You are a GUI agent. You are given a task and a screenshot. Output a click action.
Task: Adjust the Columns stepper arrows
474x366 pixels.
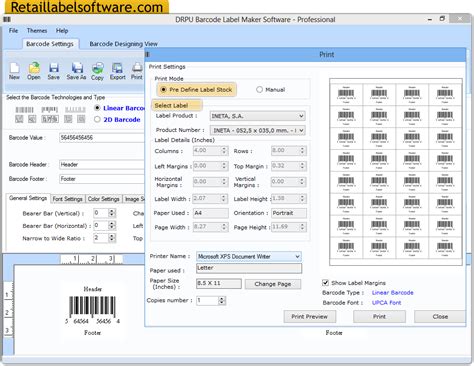pos(224,151)
